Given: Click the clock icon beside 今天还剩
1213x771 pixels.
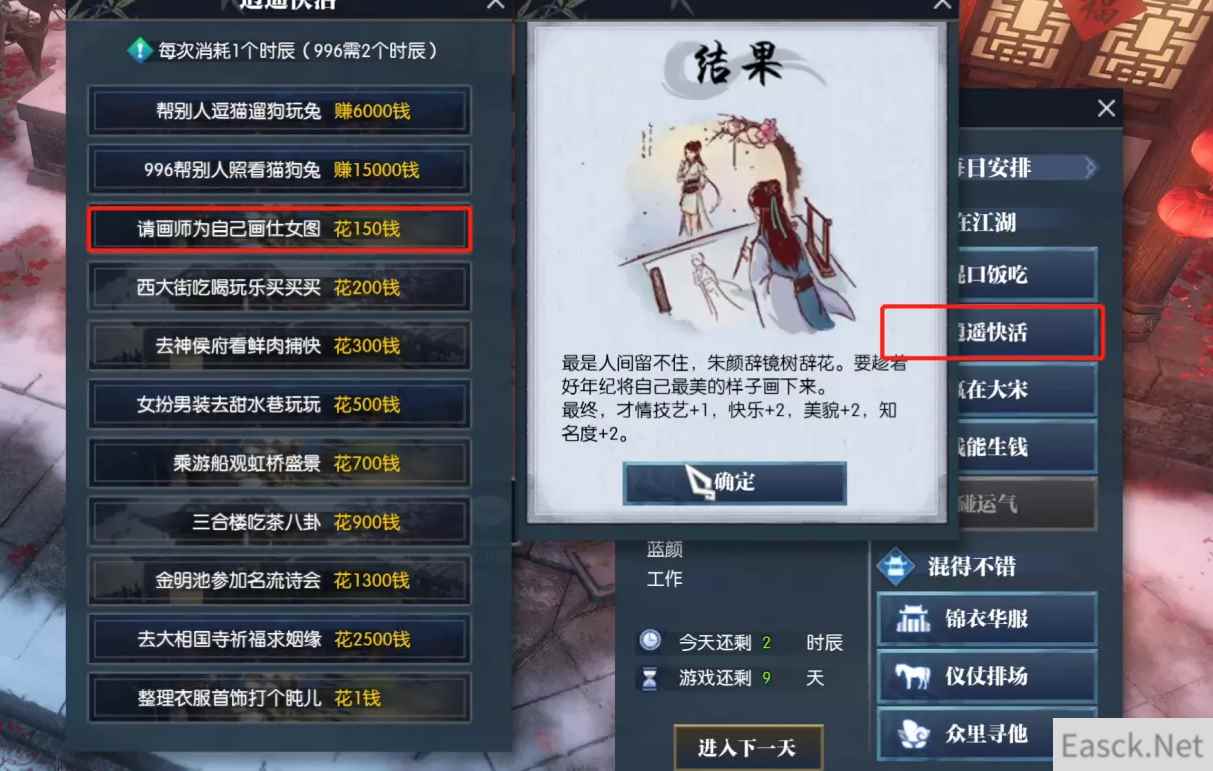Looking at the screenshot, I should tap(651, 640).
